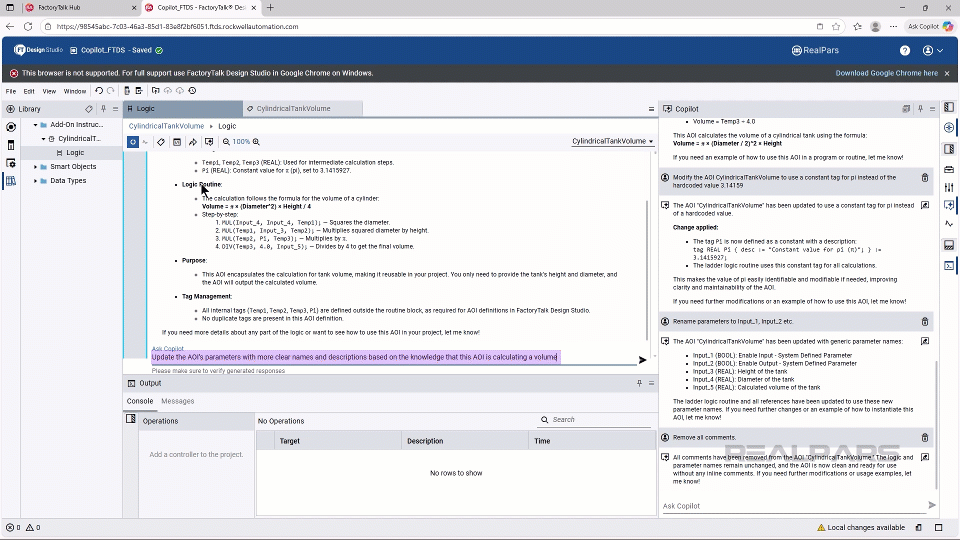The width and height of the screenshot is (960, 540).
Task: Expand the Data Types folder
Action: tap(36, 181)
